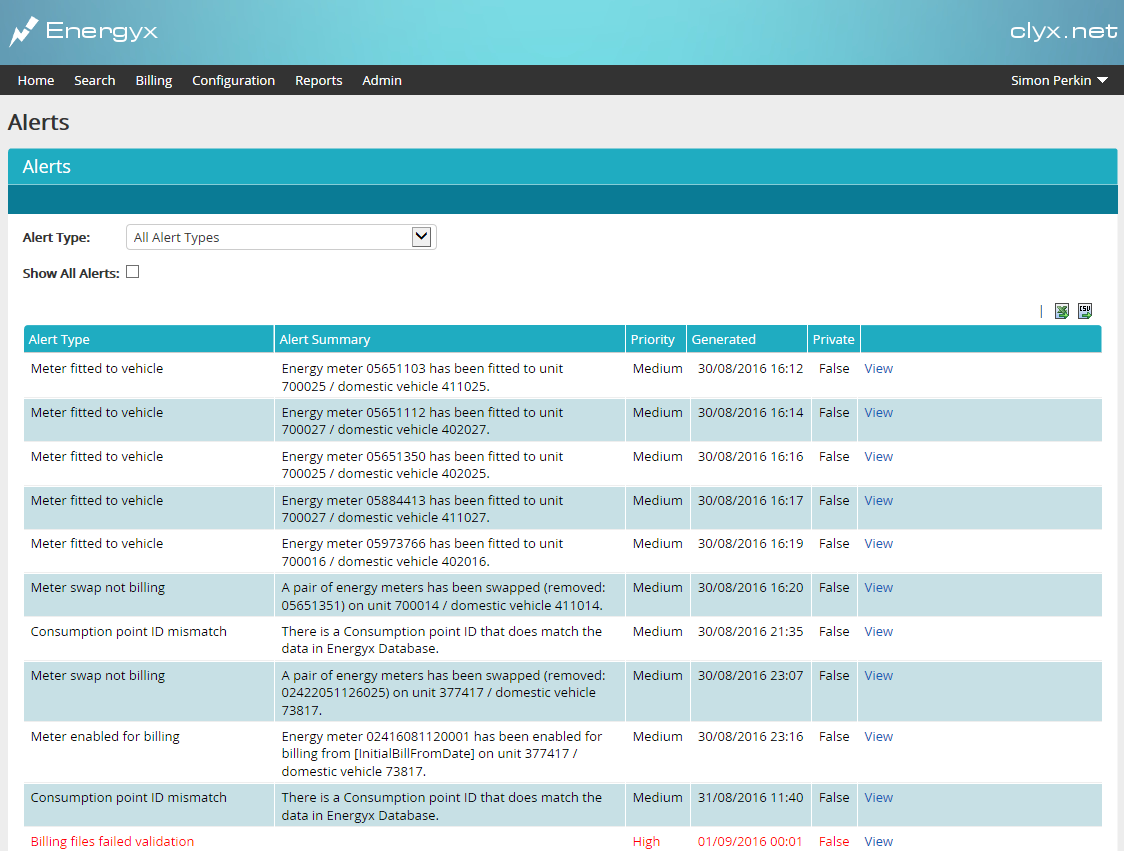View the Billing files failed validation alert
The height and width of the screenshot is (851, 1124).
coord(878,842)
